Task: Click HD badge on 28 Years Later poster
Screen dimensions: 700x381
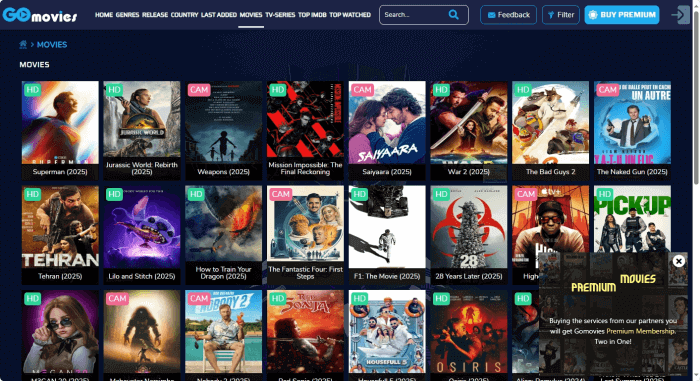Action: tap(441, 194)
